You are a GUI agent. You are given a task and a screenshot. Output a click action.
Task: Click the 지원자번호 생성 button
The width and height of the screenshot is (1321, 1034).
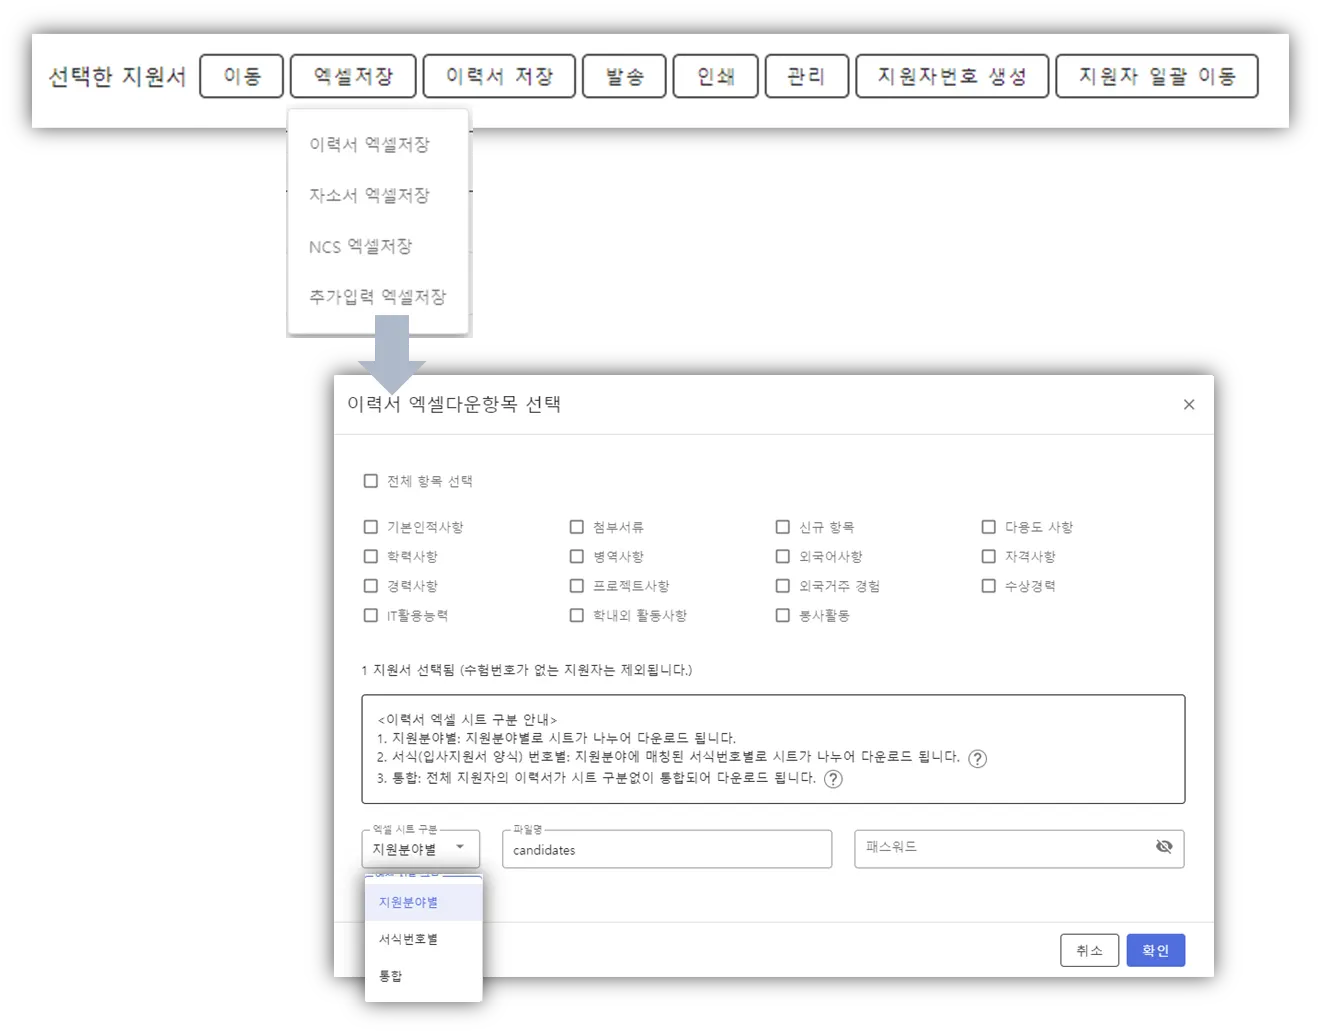(952, 76)
